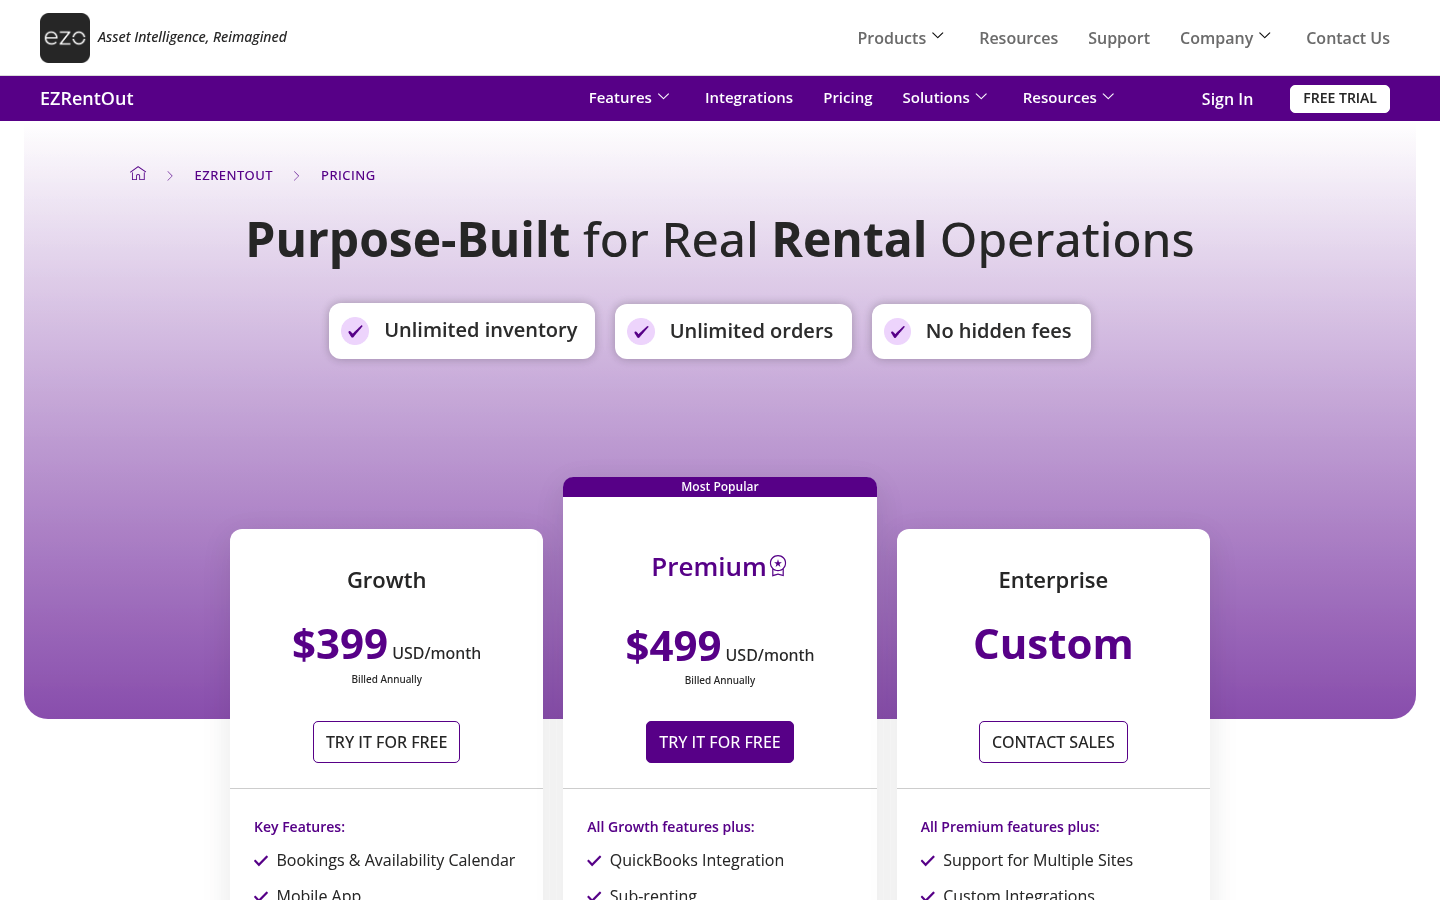Click the Custom price text
1440x900 pixels.
(1053, 644)
